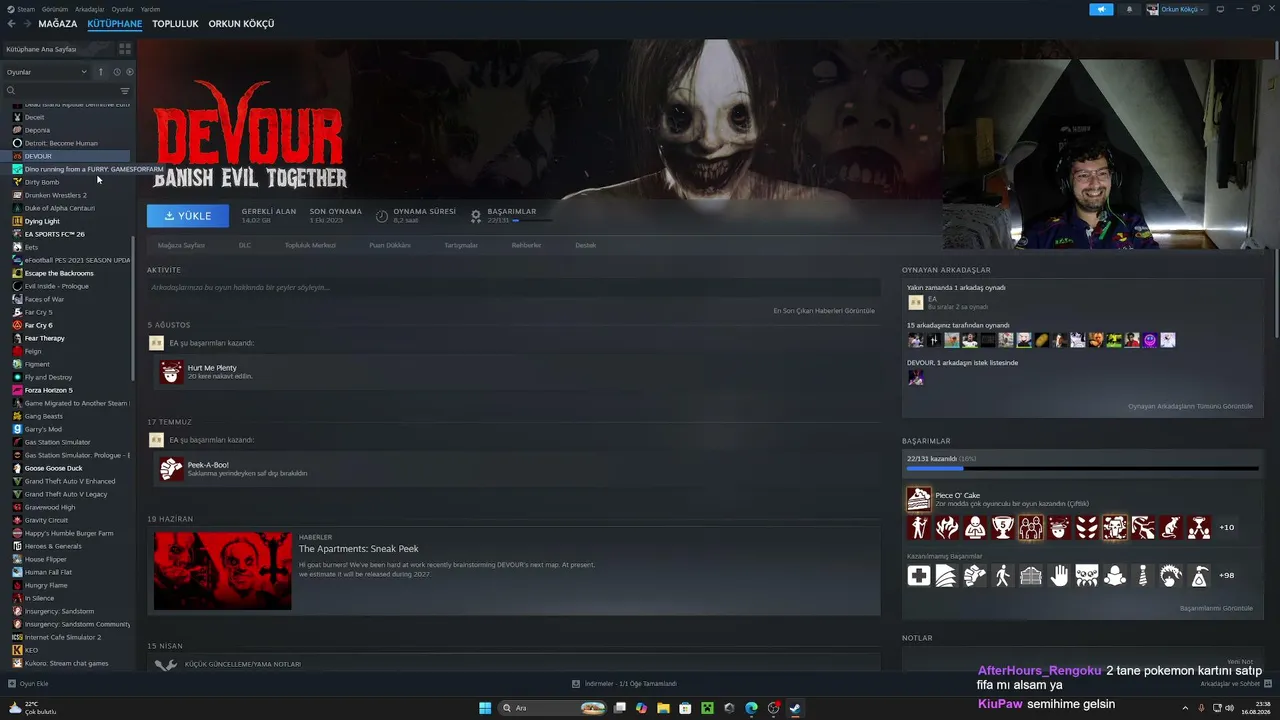Click the +98 more locked achievements
The height and width of the screenshot is (720, 1280).
pos(1227,575)
